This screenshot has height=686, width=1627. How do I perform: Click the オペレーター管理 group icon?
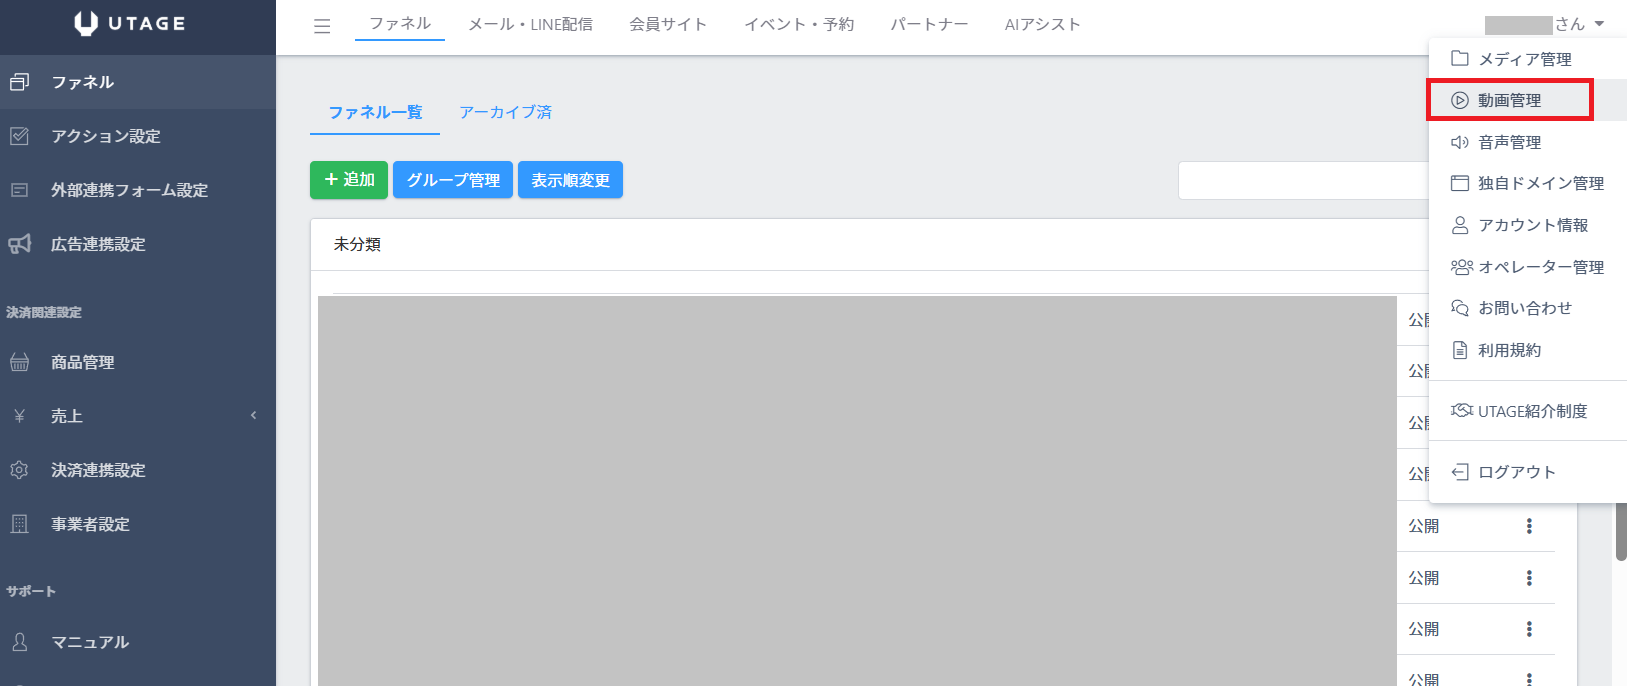tap(1461, 267)
